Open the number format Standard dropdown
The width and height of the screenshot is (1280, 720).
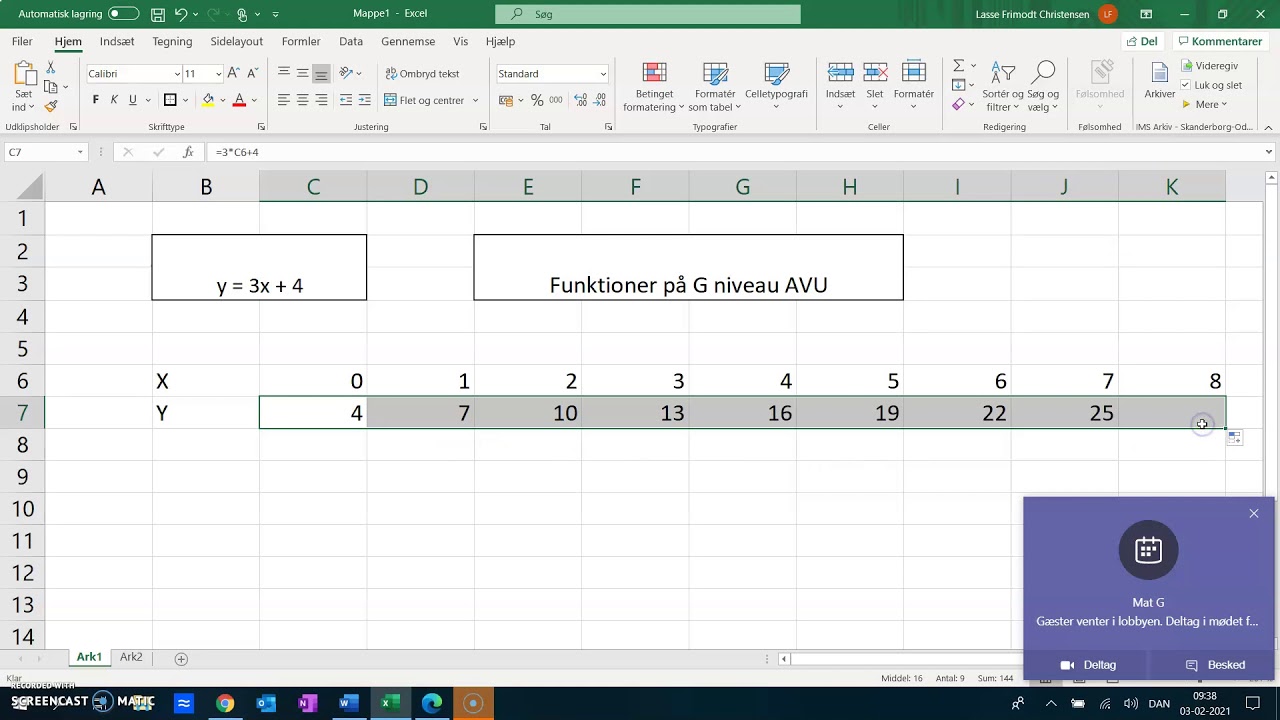coord(603,74)
